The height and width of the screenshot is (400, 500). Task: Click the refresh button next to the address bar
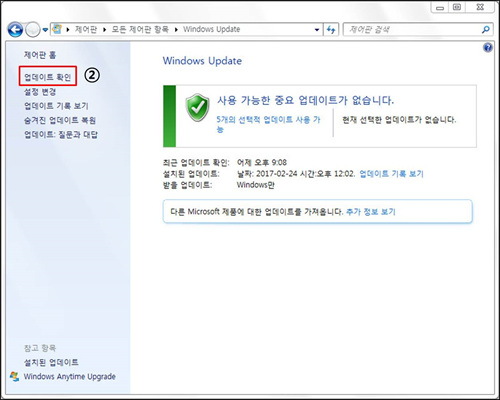coord(331,30)
